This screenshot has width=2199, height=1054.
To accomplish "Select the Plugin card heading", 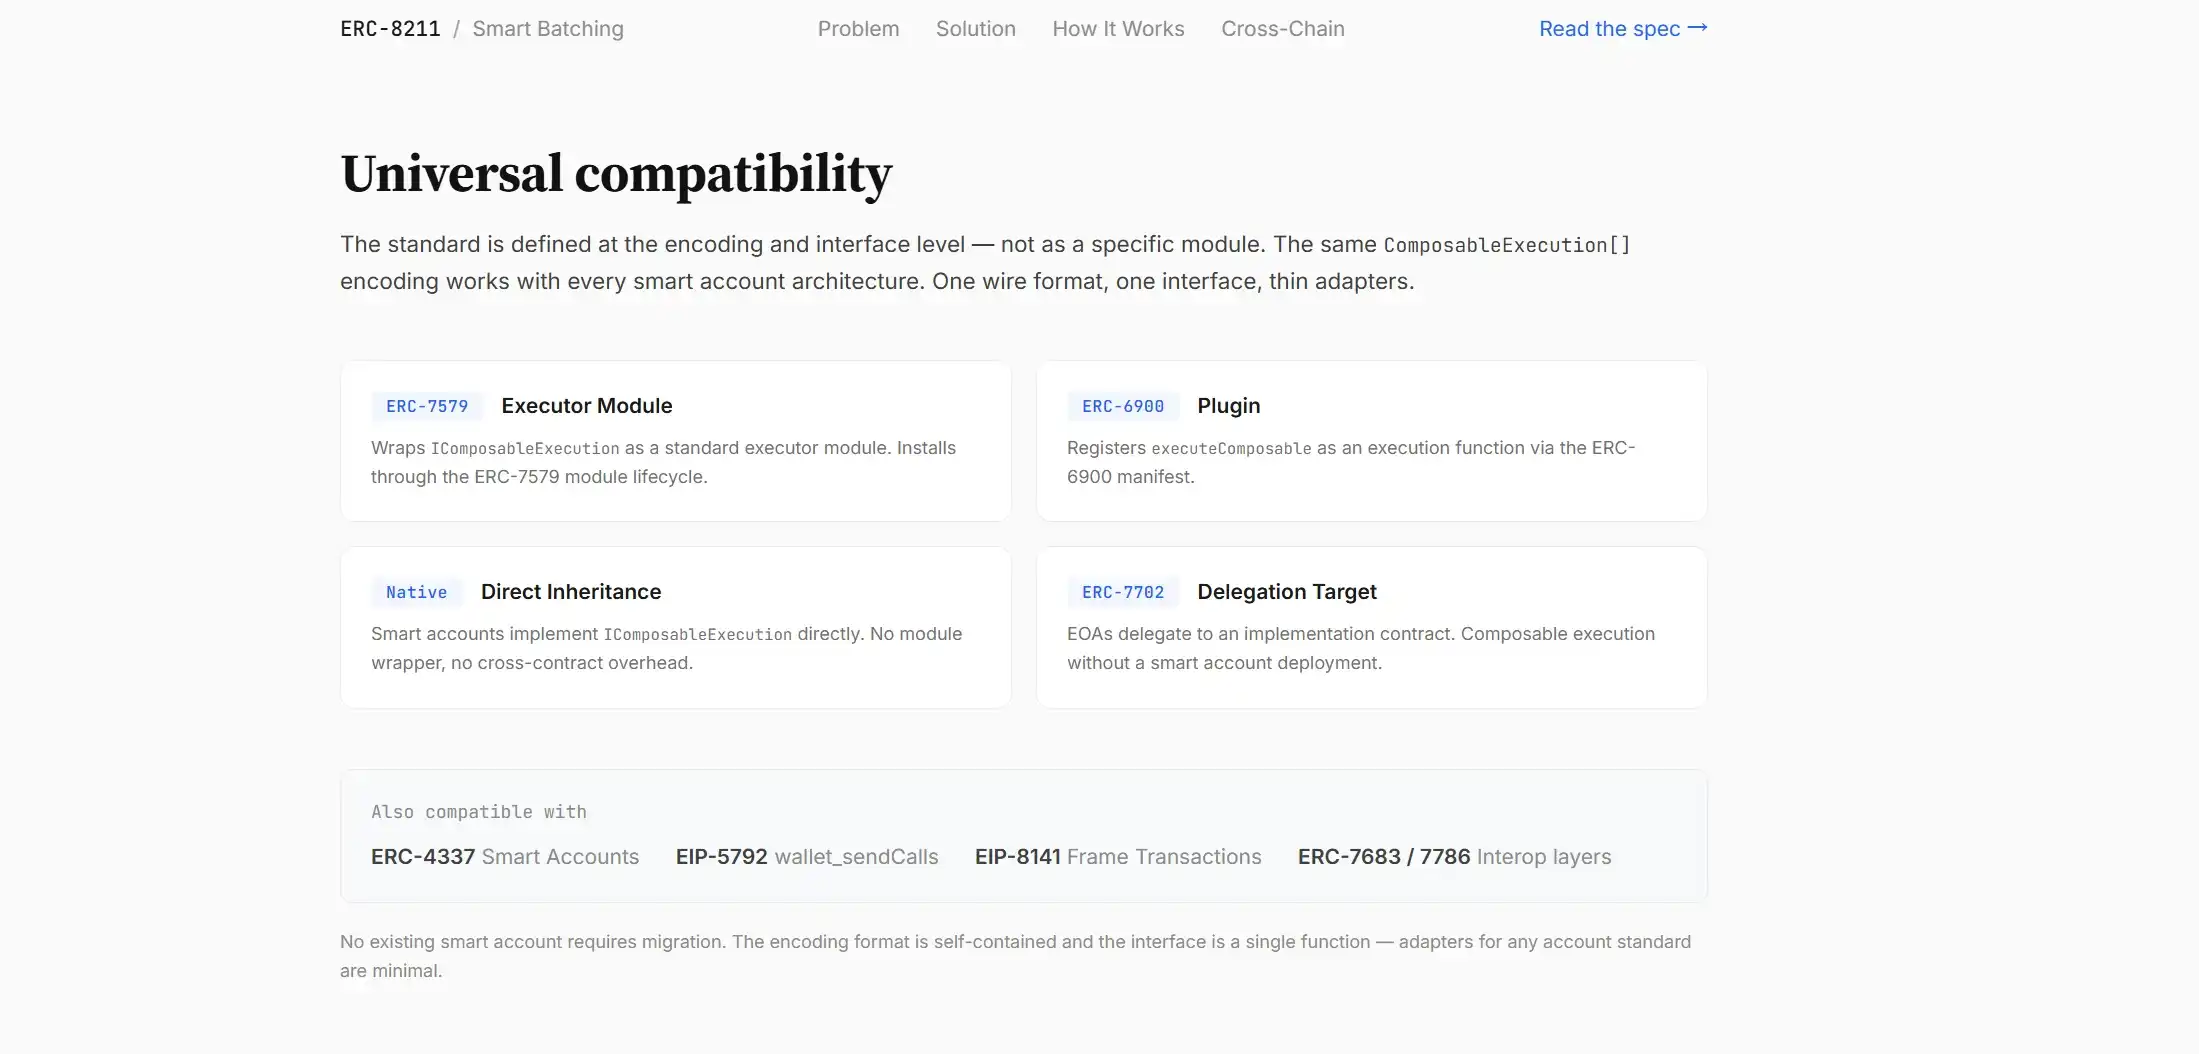I will tap(1228, 406).
